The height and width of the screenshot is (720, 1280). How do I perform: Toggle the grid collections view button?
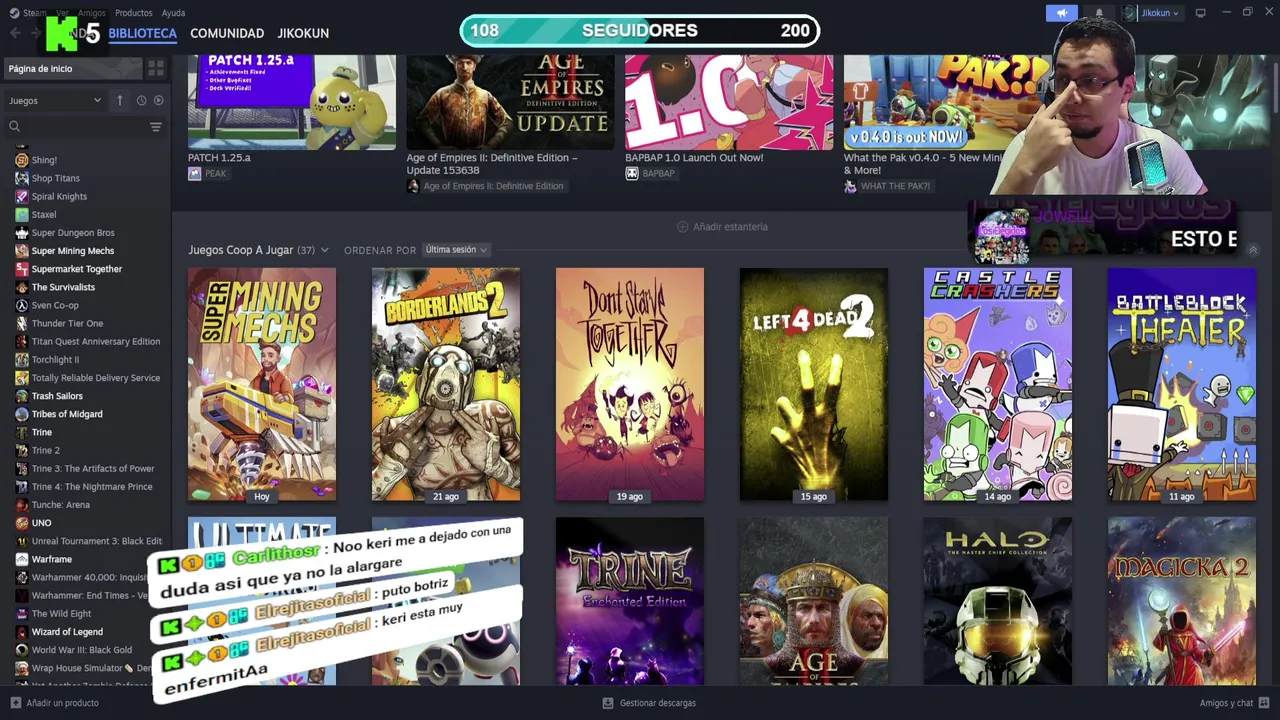point(156,68)
